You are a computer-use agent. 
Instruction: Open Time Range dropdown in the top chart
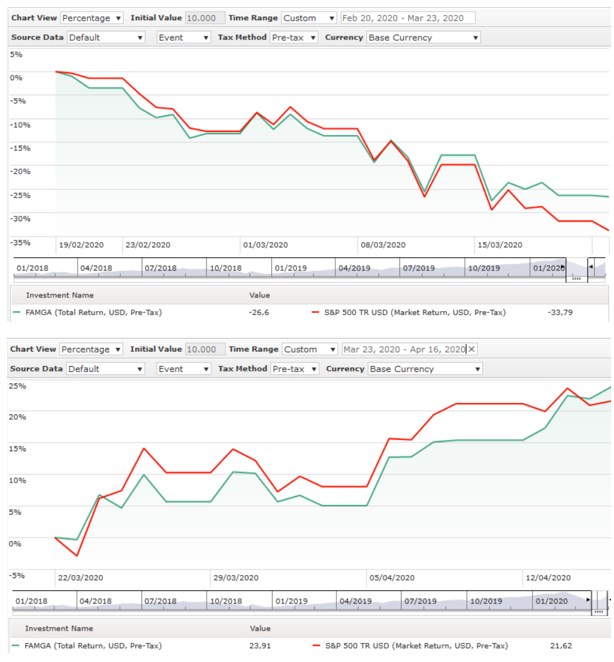[308, 18]
